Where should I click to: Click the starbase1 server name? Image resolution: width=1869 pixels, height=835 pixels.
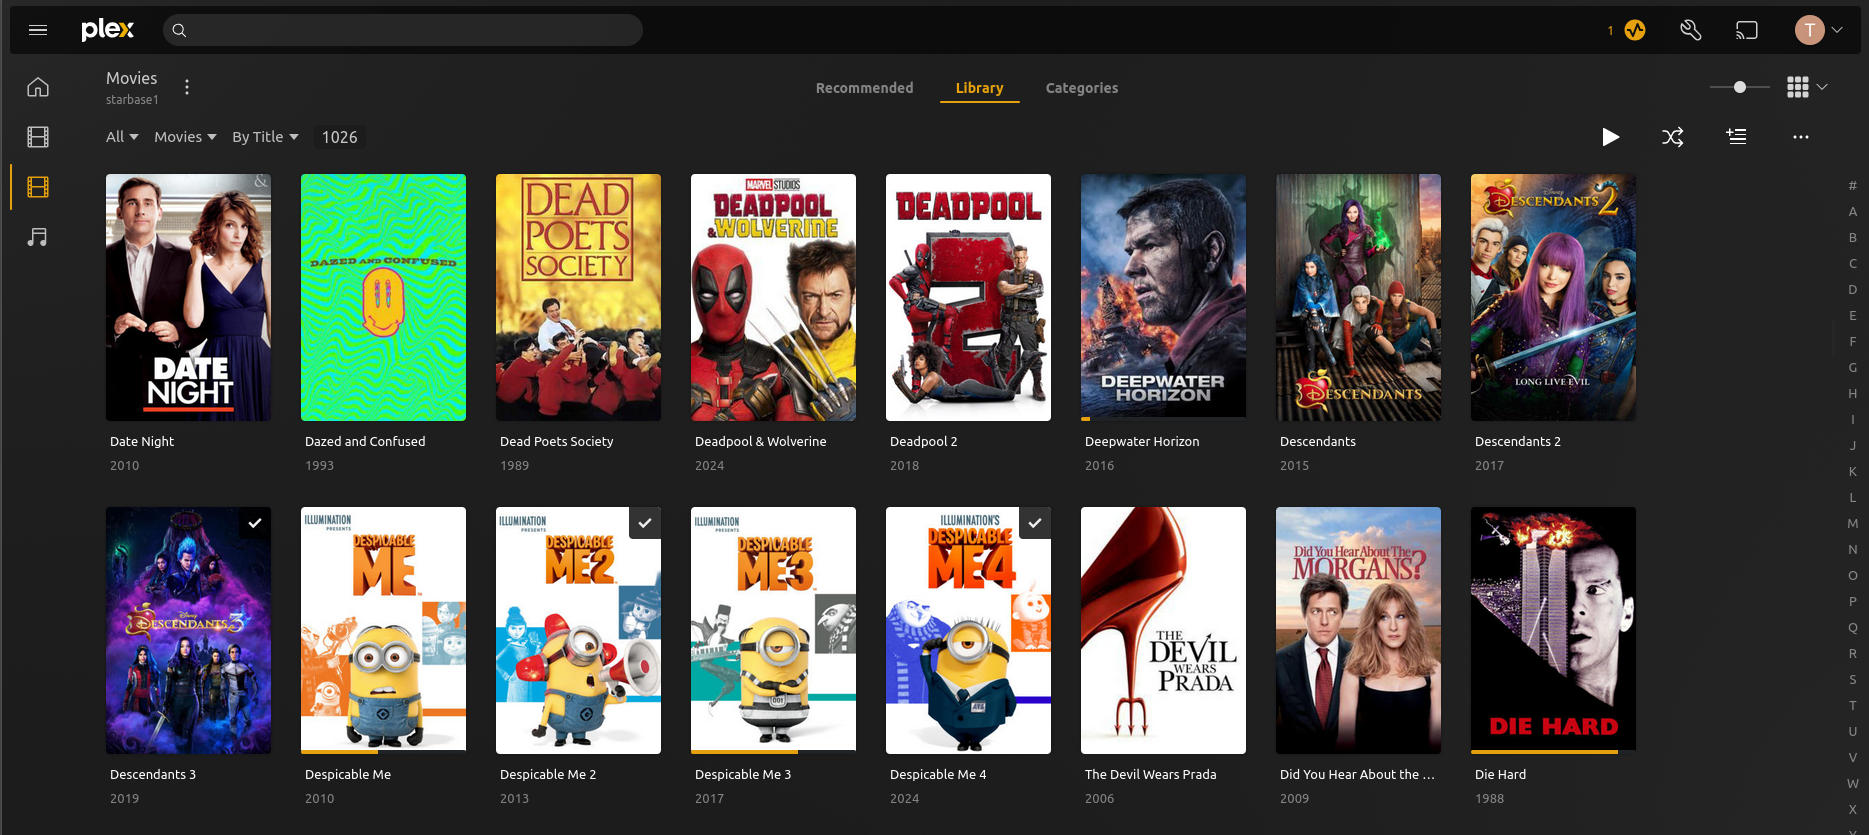[x=132, y=100]
